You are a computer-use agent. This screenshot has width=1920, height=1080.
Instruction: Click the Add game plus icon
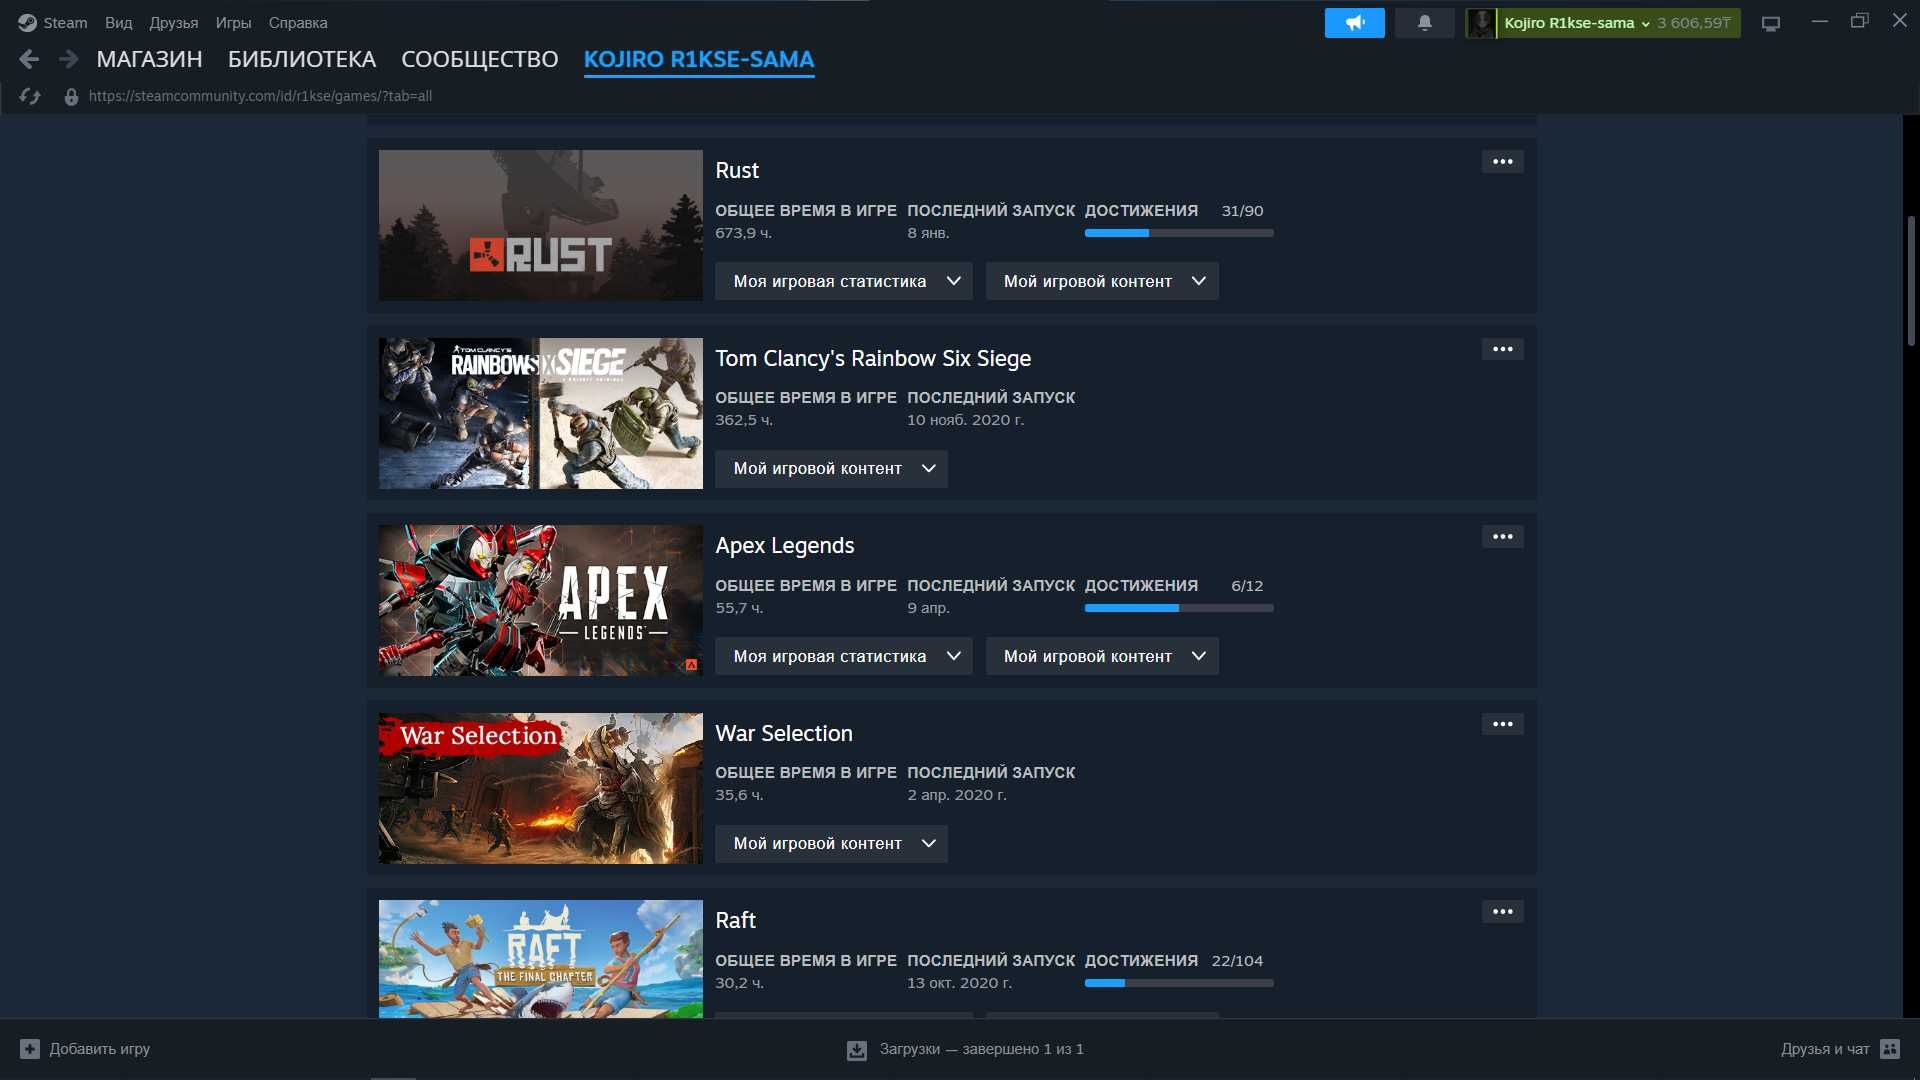(30, 1049)
